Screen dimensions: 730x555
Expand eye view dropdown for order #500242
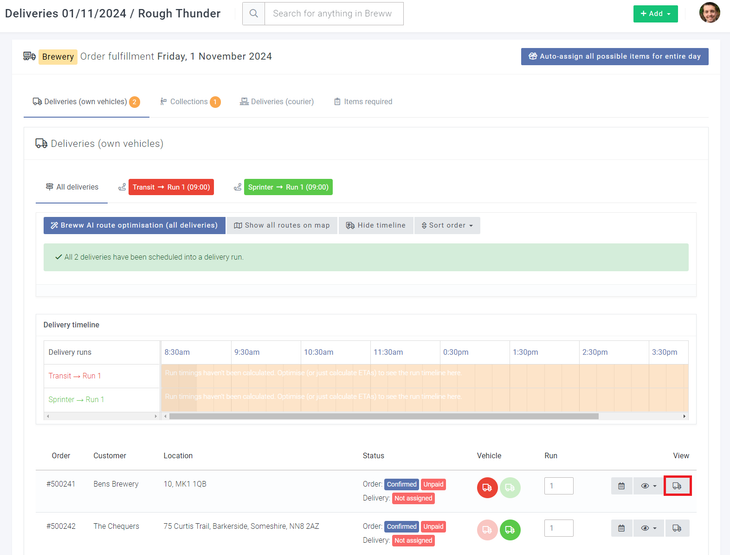click(648, 528)
